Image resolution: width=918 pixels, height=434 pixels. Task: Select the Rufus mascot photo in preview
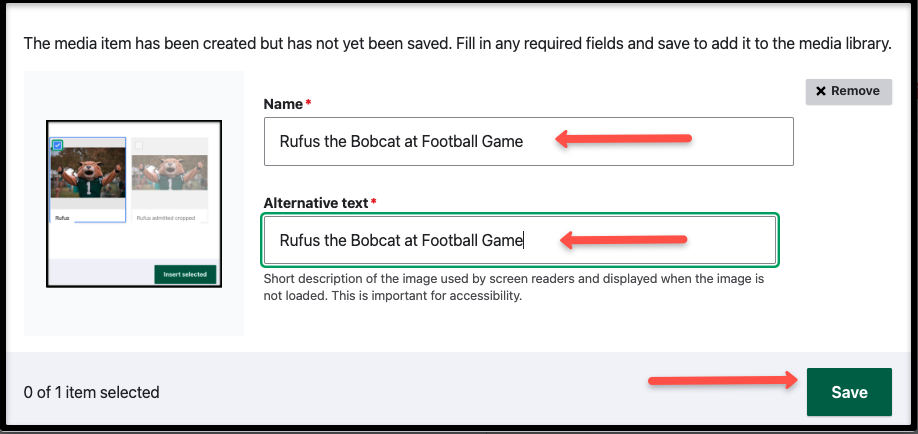pyautogui.click(x=88, y=172)
